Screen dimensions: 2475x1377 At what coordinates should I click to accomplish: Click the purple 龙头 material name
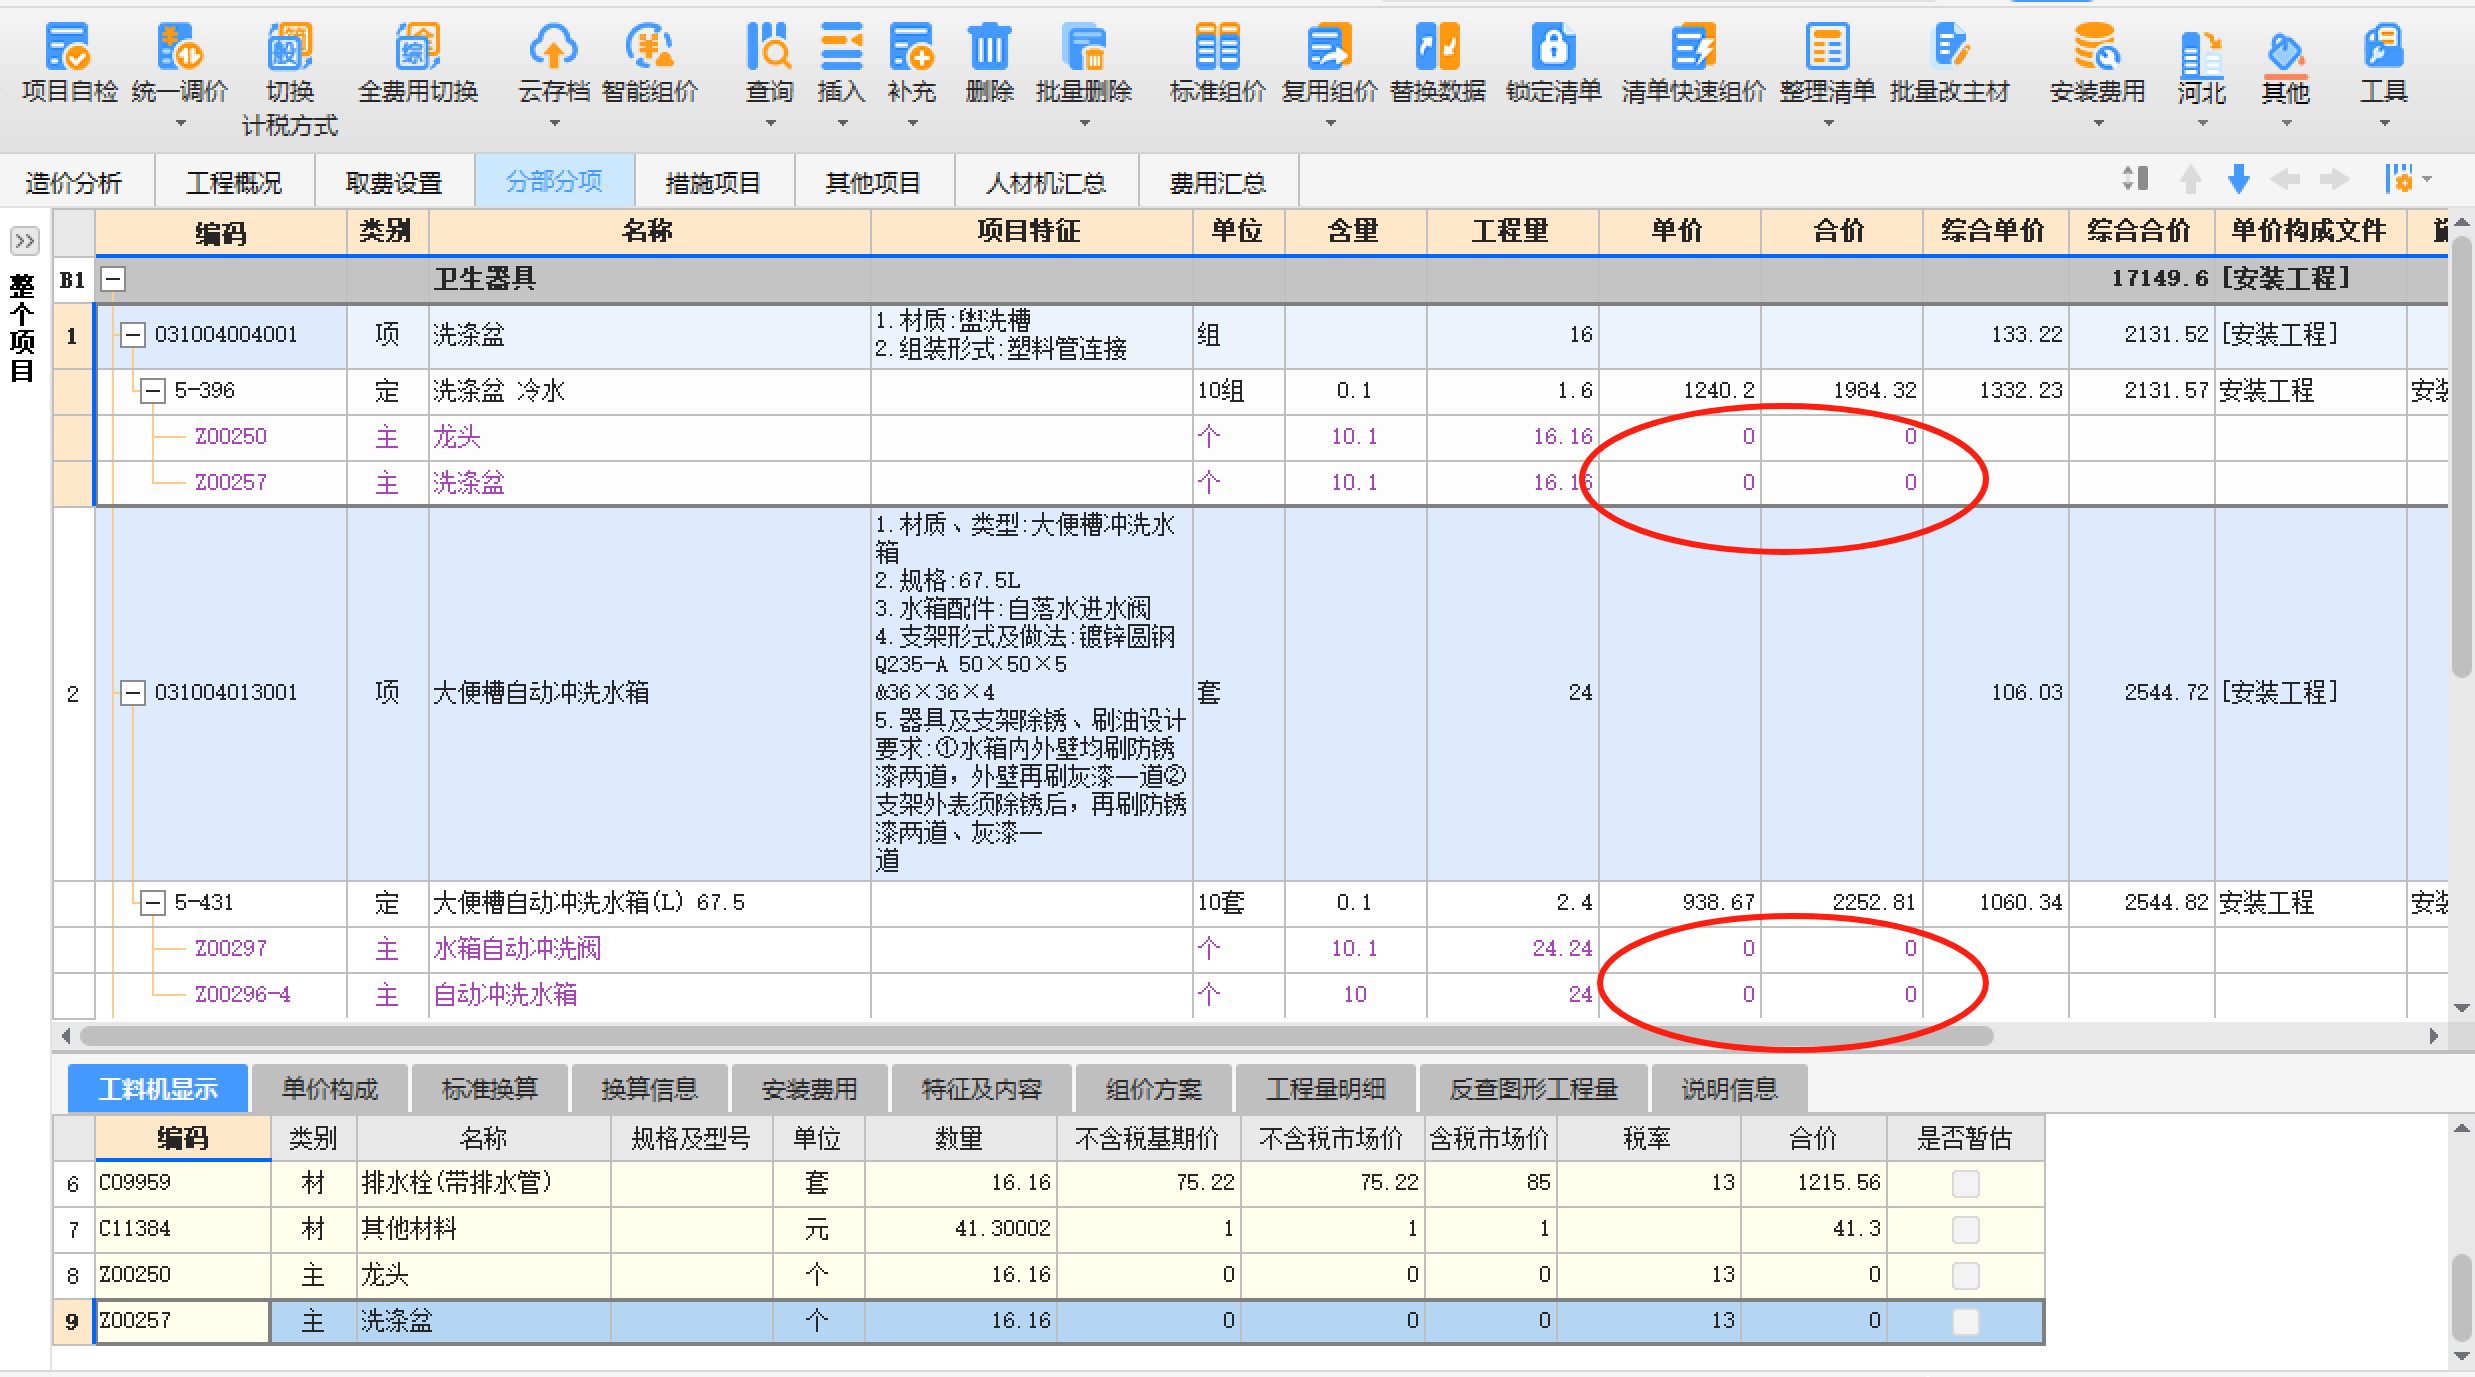click(x=457, y=437)
